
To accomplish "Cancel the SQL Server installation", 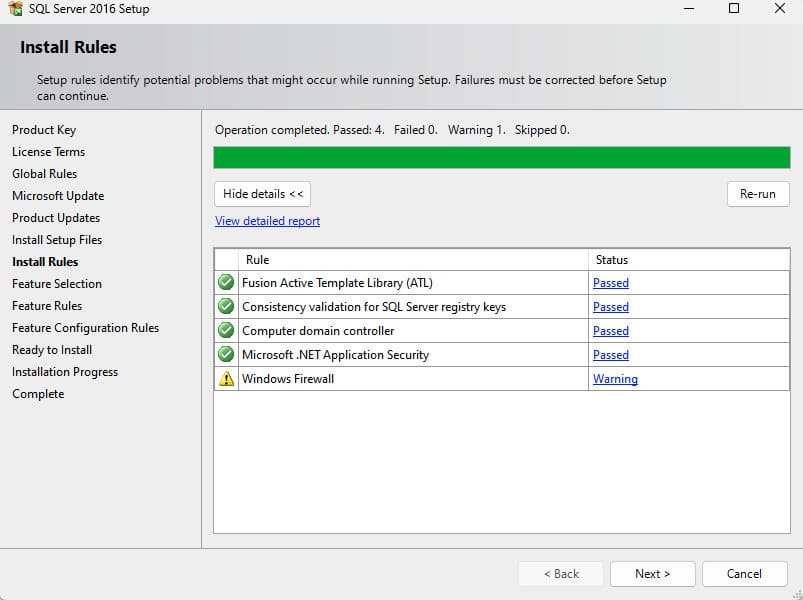I will [744, 574].
